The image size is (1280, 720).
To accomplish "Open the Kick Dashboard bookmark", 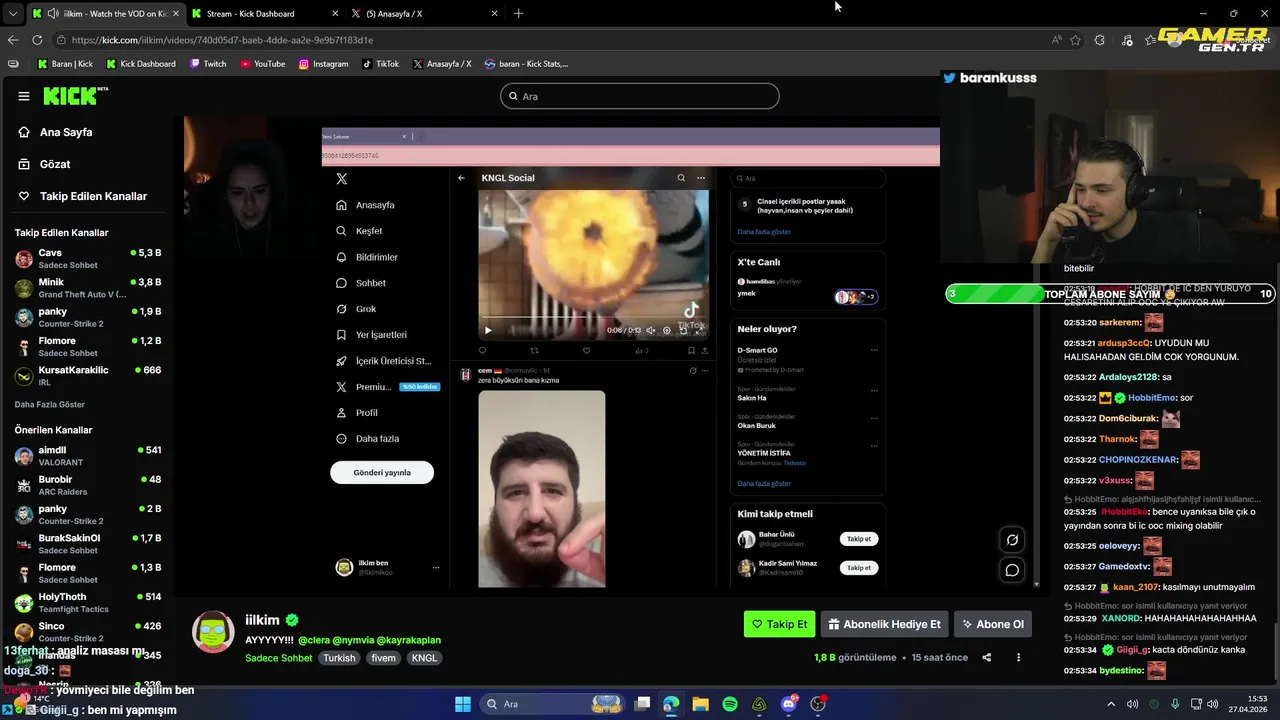I will 140,64.
